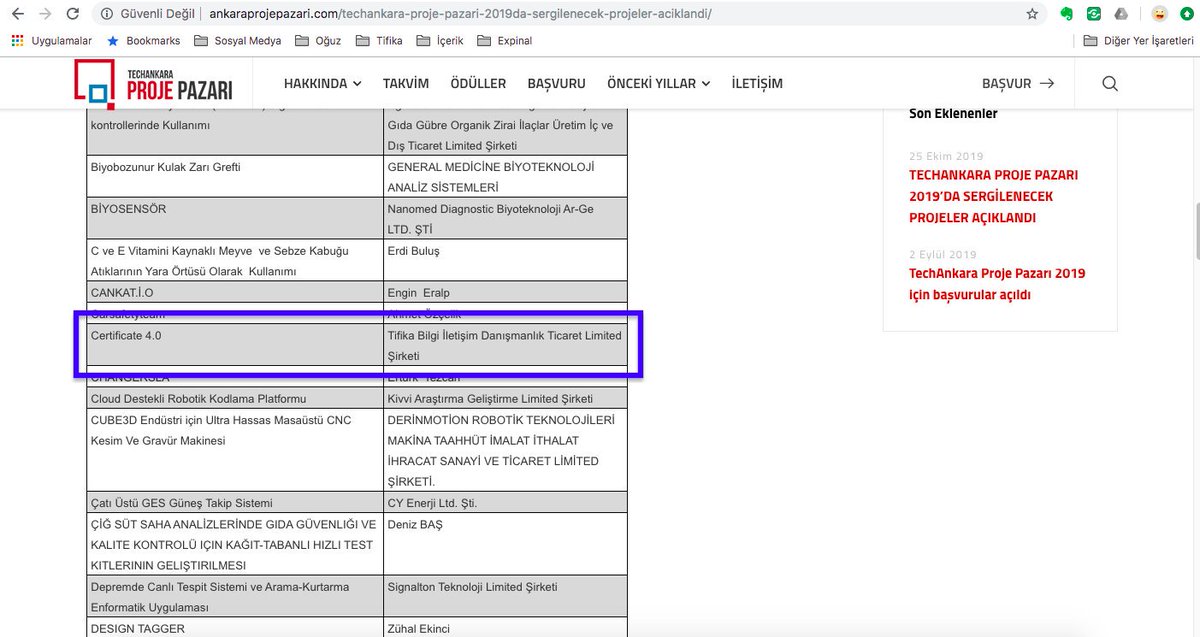Open the Uygulamalar apps grid shortcut
The width and height of the screenshot is (1200, 637).
click(52, 41)
